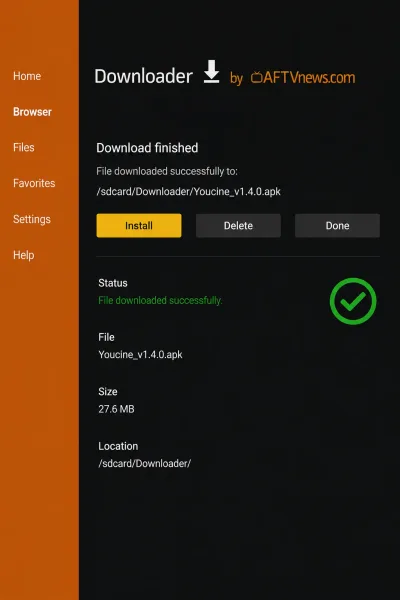Image resolution: width=400 pixels, height=600 pixels.
Task: Click the 'Location' label
Action: (118, 446)
